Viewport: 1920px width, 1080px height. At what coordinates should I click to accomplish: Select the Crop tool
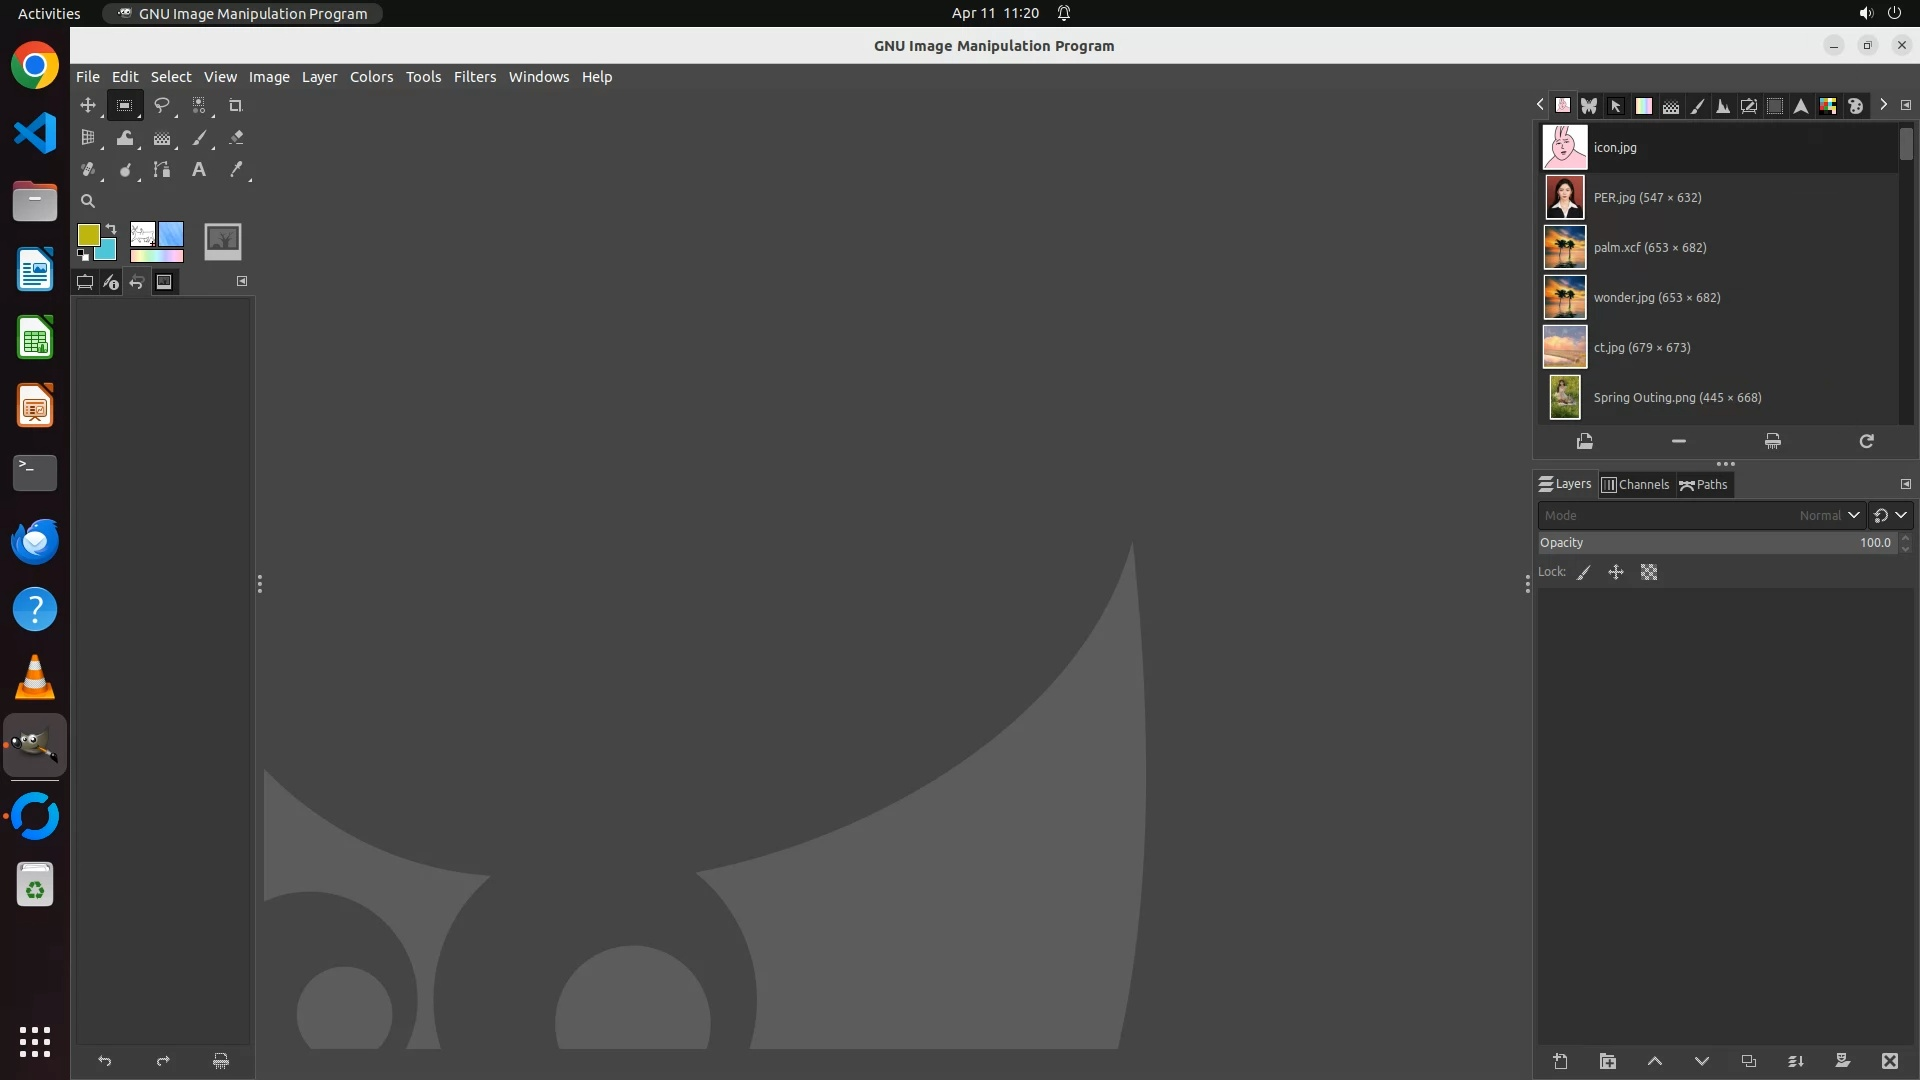click(236, 105)
